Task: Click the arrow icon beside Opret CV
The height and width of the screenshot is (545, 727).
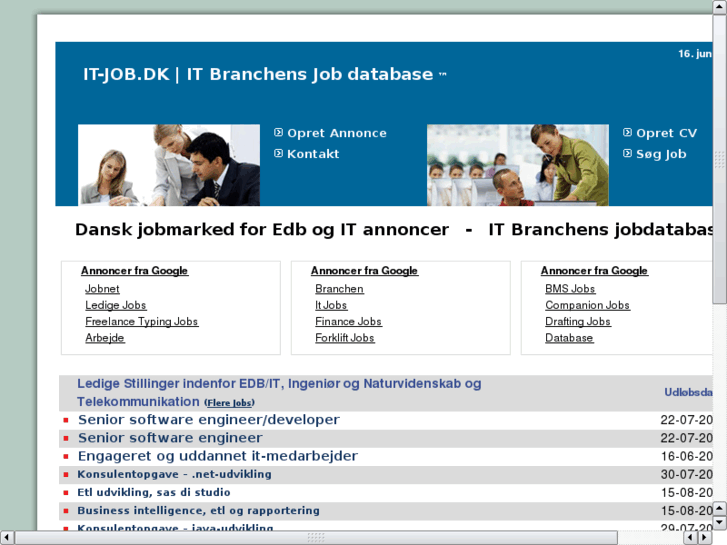Action: [x=627, y=133]
